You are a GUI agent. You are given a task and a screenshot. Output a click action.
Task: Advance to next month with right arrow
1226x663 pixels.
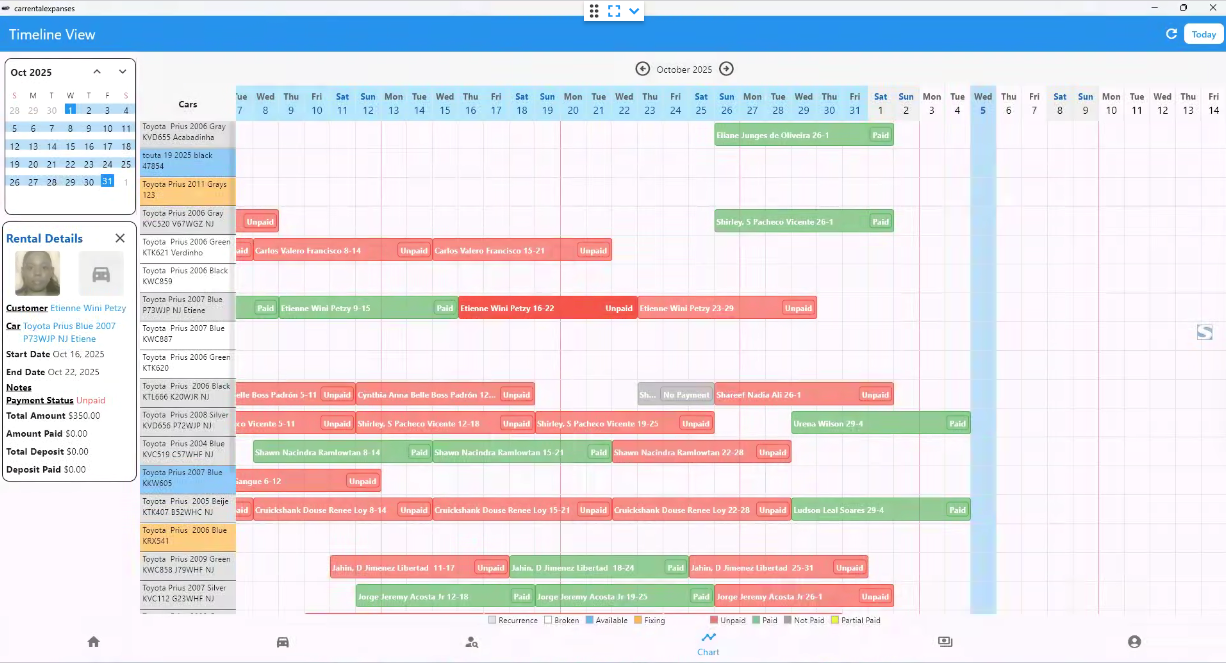coord(727,69)
